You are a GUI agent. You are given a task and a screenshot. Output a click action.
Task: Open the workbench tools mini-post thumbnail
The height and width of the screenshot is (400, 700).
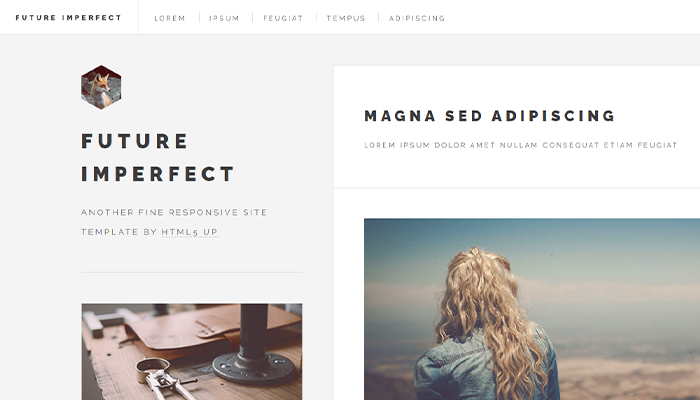[x=192, y=352]
